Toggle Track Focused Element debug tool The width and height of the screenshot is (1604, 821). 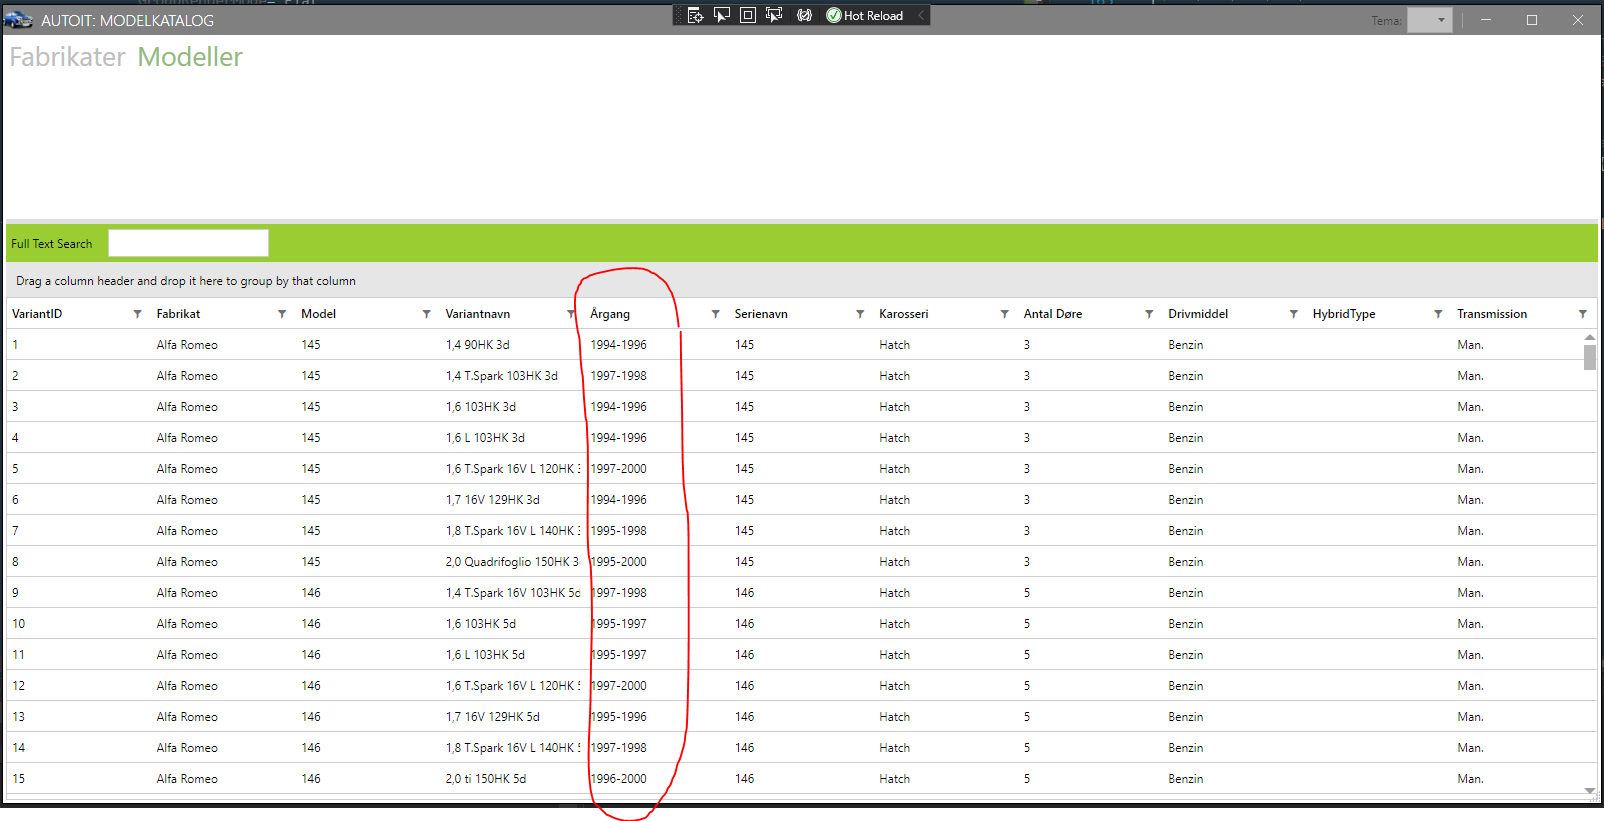[x=774, y=15]
